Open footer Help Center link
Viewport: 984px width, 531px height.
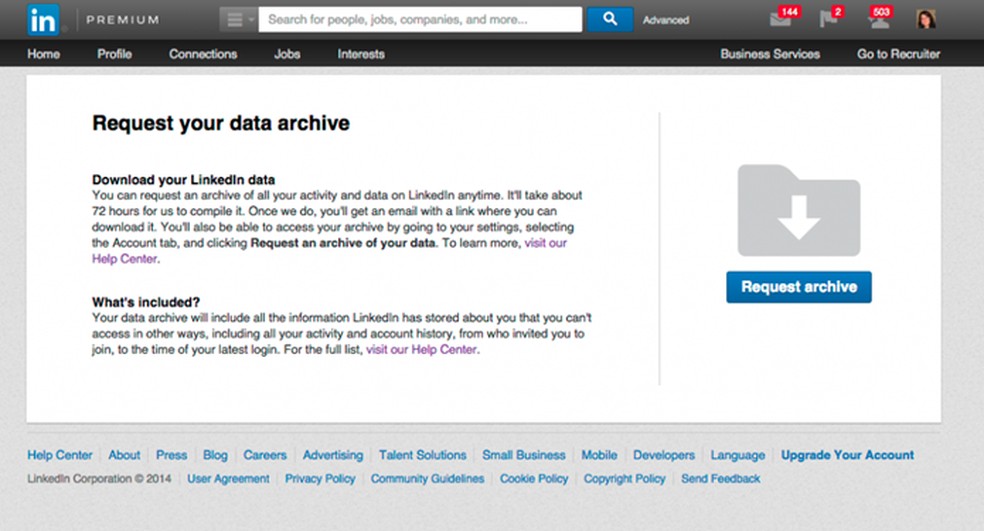click(x=60, y=455)
